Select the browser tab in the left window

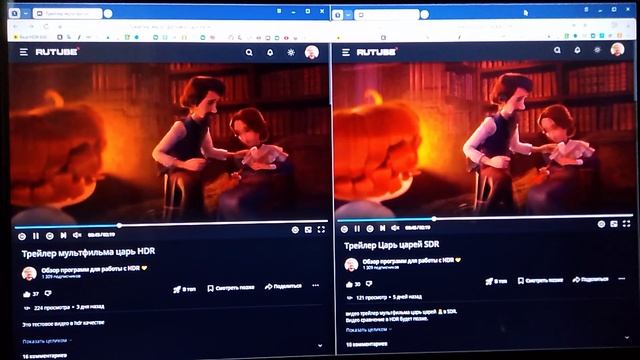coord(67,13)
